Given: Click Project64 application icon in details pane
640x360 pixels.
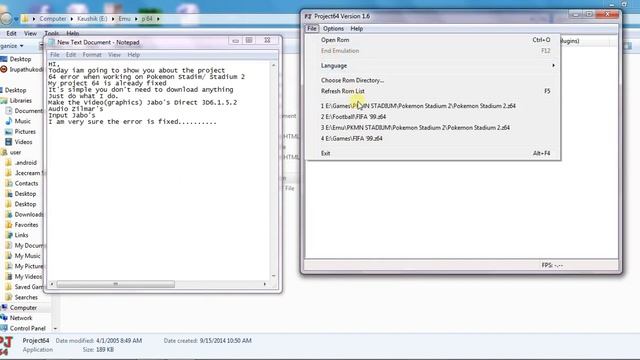Looking at the screenshot, I should point(7,346).
